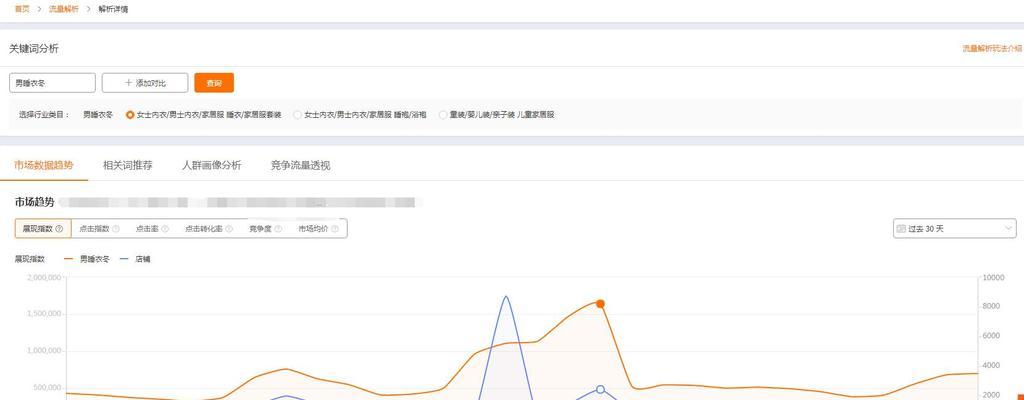This screenshot has height=400, width=1024.
Task: Open help icon beside 展现指数
Action: click(59, 229)
